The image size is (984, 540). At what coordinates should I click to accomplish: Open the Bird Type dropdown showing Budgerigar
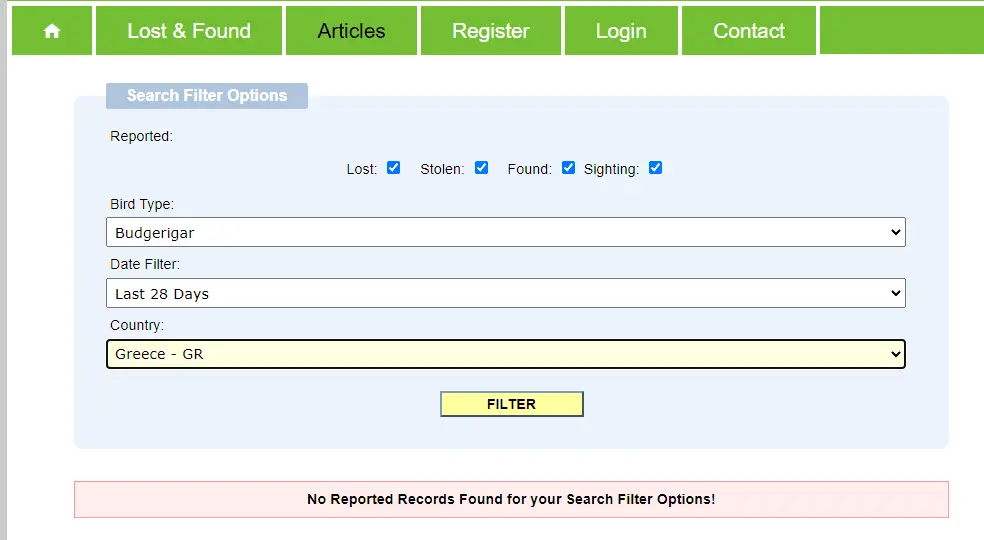(506, 232)
